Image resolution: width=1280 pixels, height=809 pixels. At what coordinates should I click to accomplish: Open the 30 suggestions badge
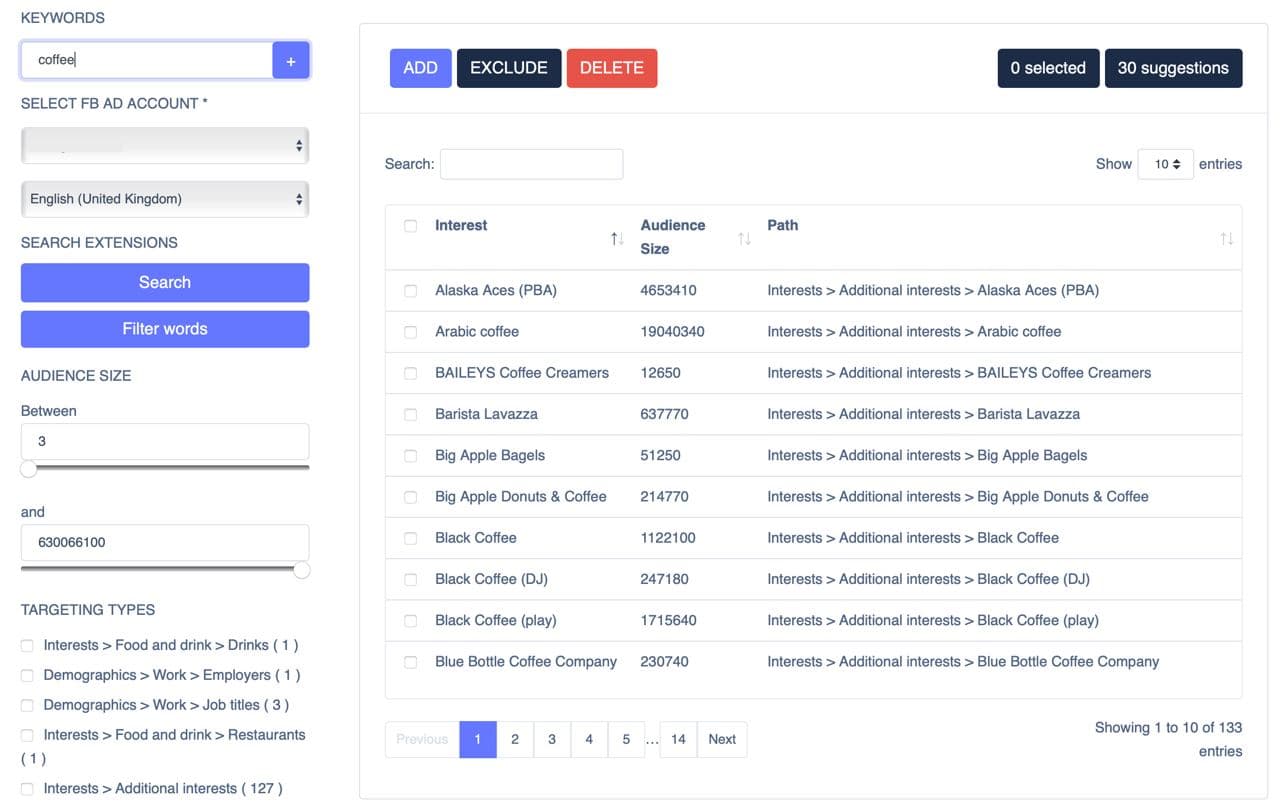(x=1173, y=68)
